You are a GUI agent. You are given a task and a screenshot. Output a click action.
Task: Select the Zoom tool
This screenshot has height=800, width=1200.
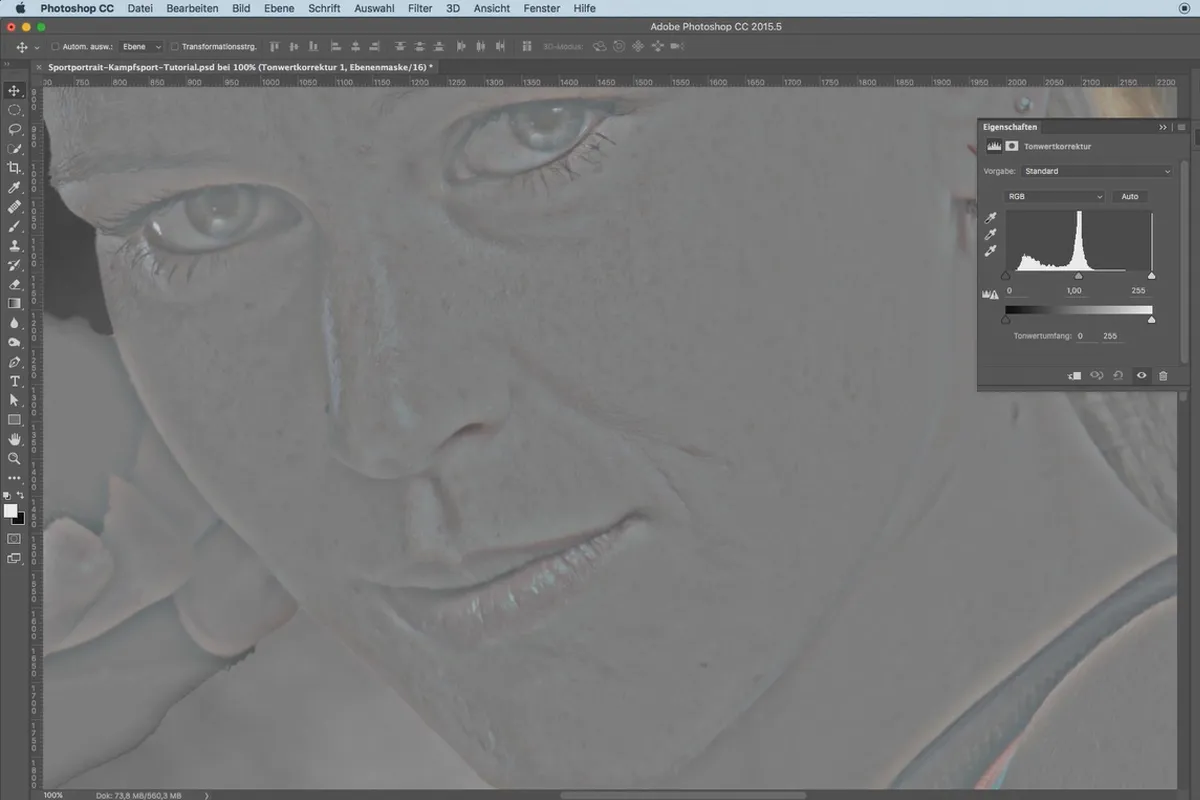coord(14,458)
